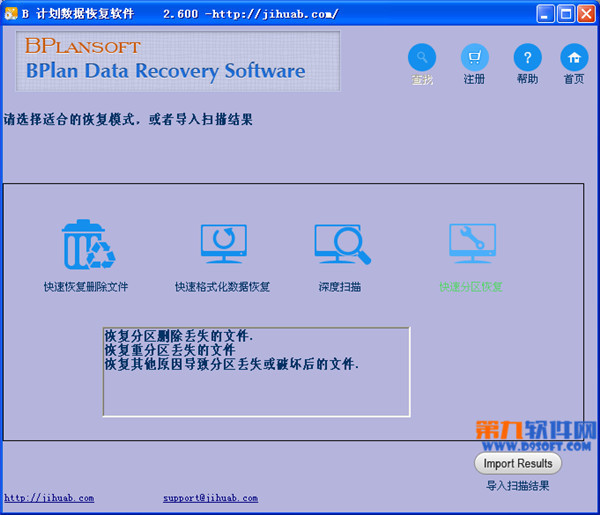Go to home page (首页) icon
Viewport: 600px width, 515px height.
click(x=574, y=57)
